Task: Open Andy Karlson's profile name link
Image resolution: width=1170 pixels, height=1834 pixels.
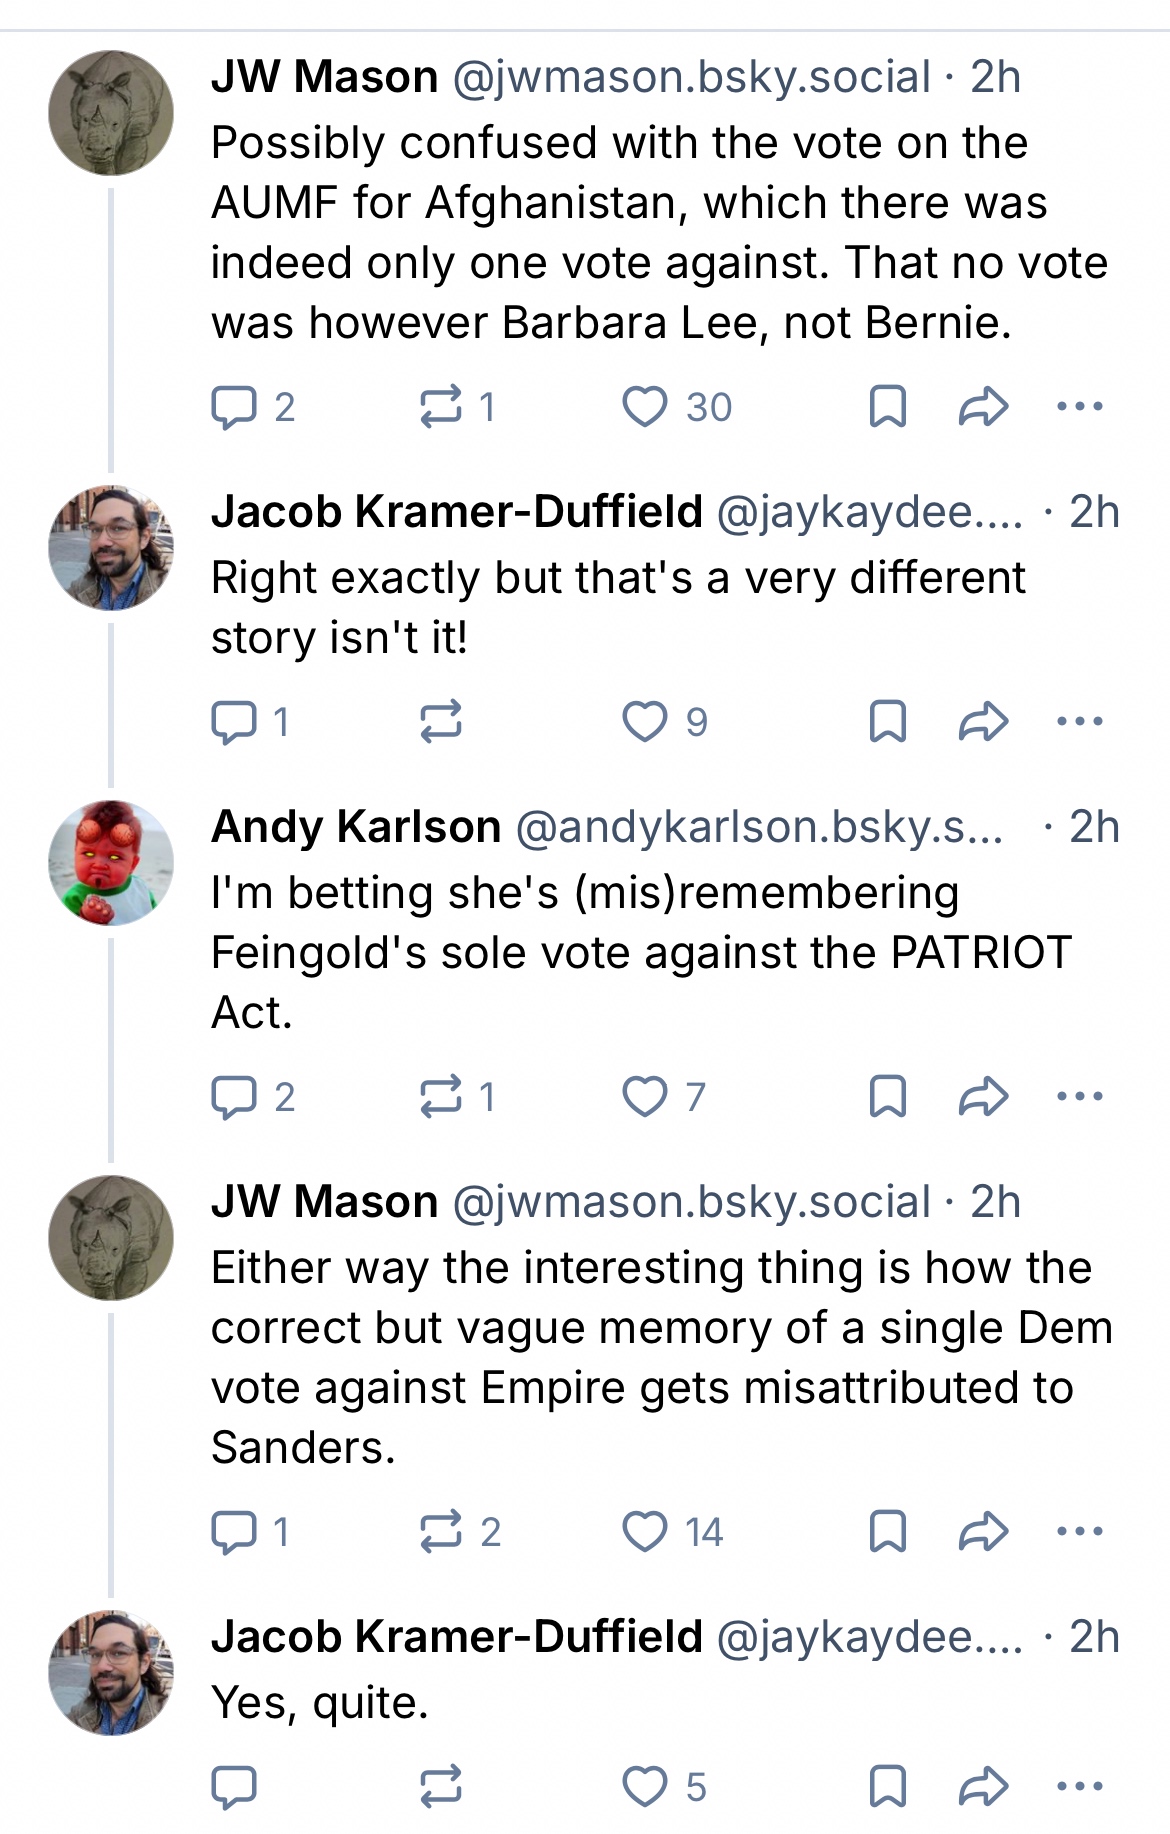Action: (356, 827)
